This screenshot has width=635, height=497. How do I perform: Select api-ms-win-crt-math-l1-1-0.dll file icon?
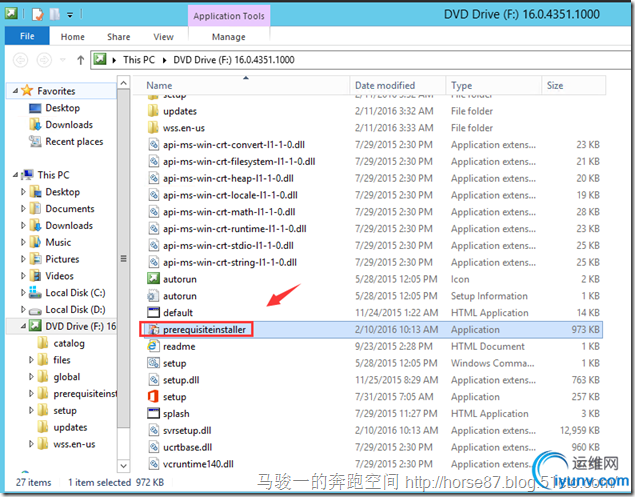tap(153, 212)
